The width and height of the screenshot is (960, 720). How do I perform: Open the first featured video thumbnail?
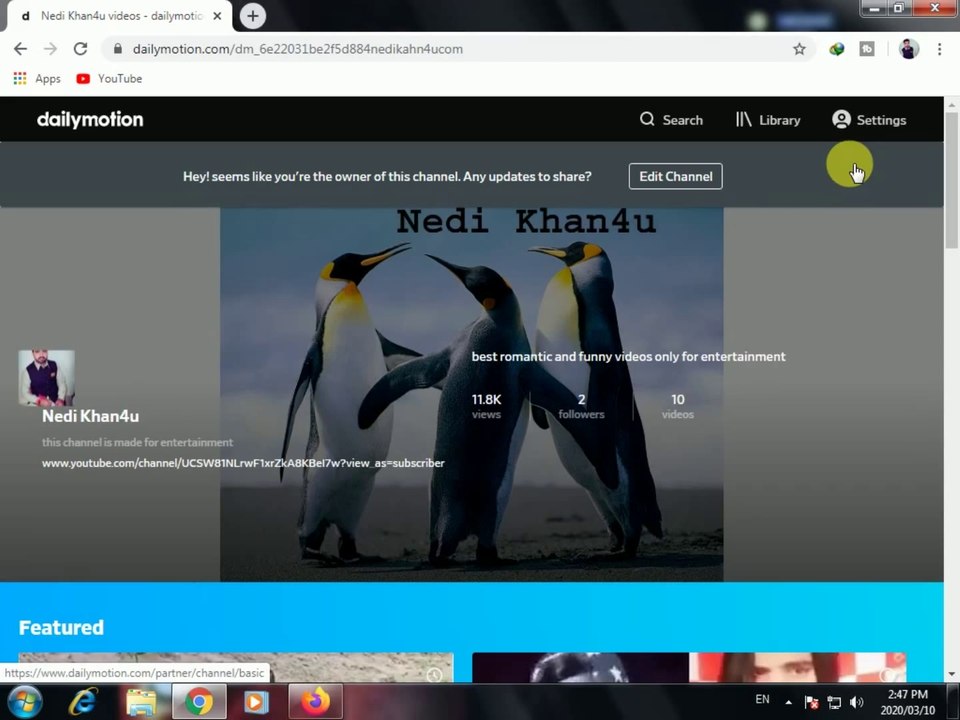[236, 667]
